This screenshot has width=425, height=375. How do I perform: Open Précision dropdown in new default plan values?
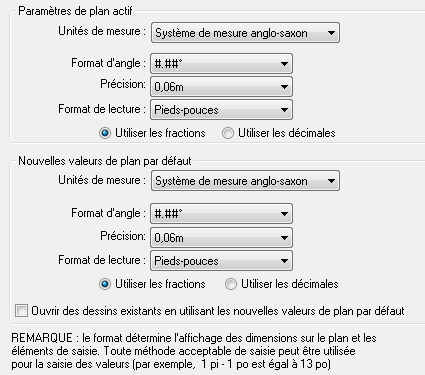click(x=221, y=238)
